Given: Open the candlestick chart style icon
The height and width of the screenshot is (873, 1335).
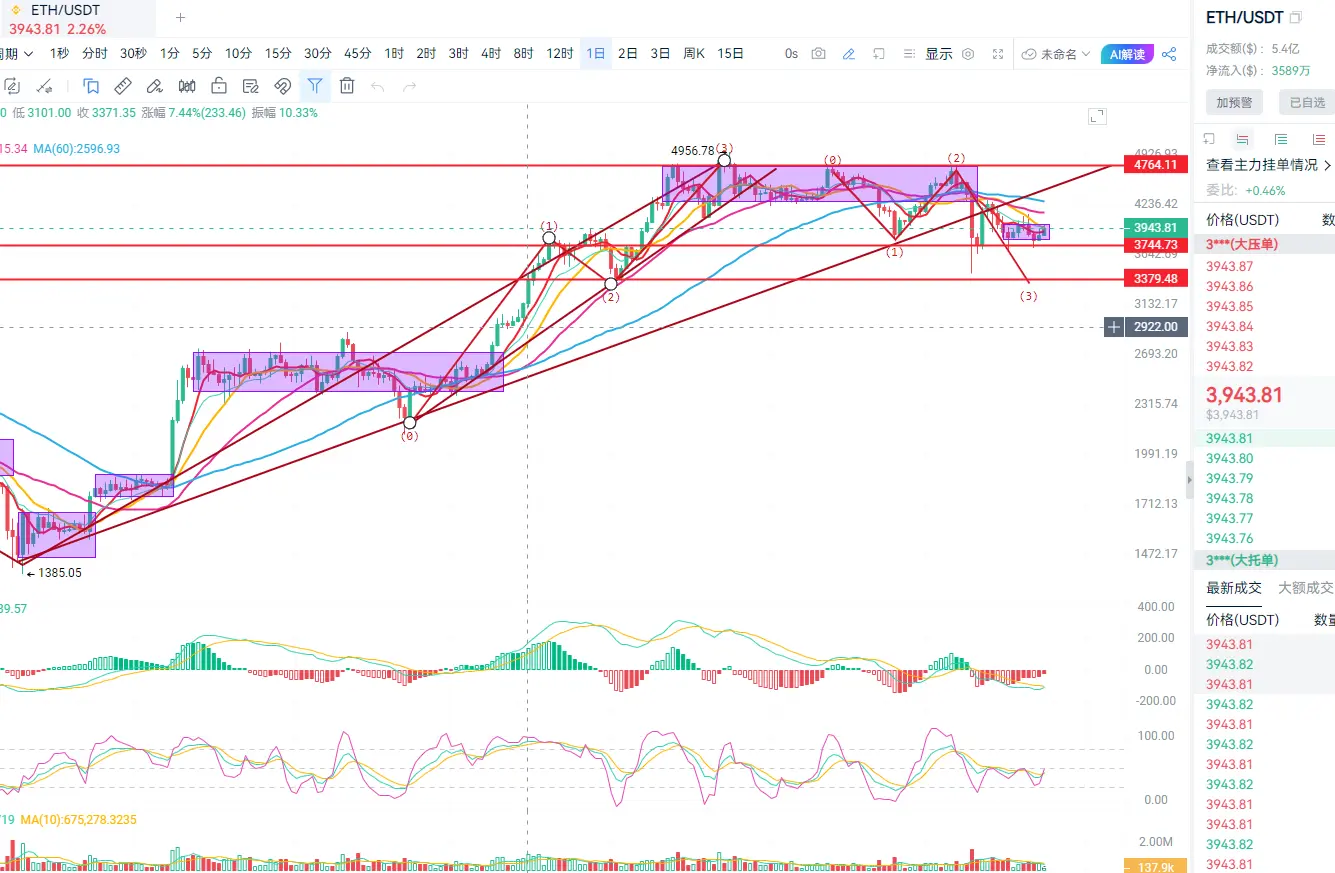Looking at the screenshot, I should click(187, 86).
